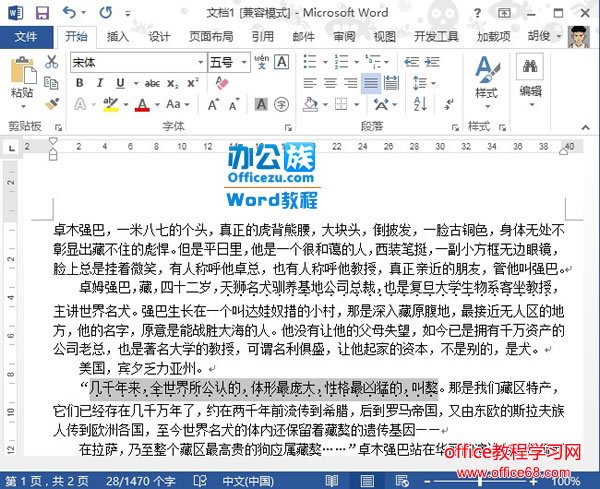Image resolution: width=600 pixels, height=489 pixels.
Task: Select the Format Painter brush
Action: point(52,104)
